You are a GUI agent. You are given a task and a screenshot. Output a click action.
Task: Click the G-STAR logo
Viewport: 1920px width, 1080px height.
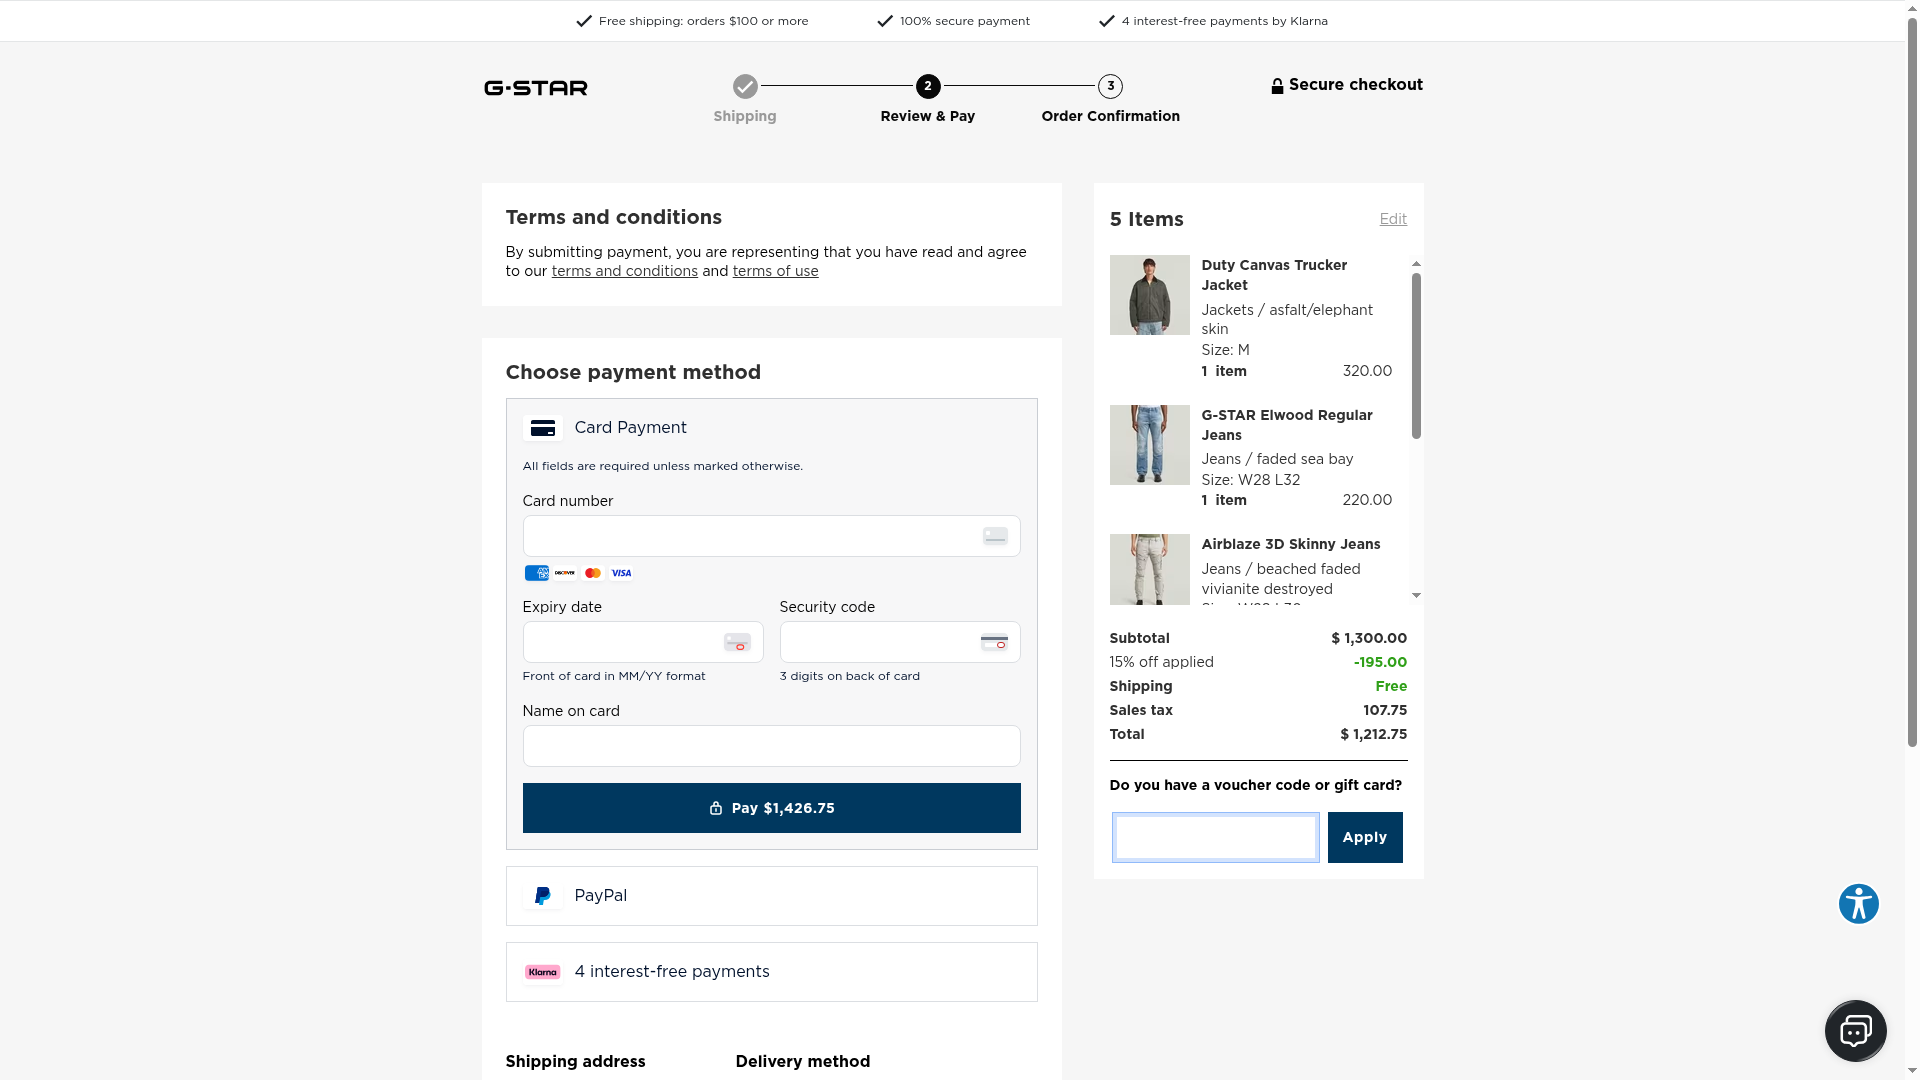[x=536, y=88]
